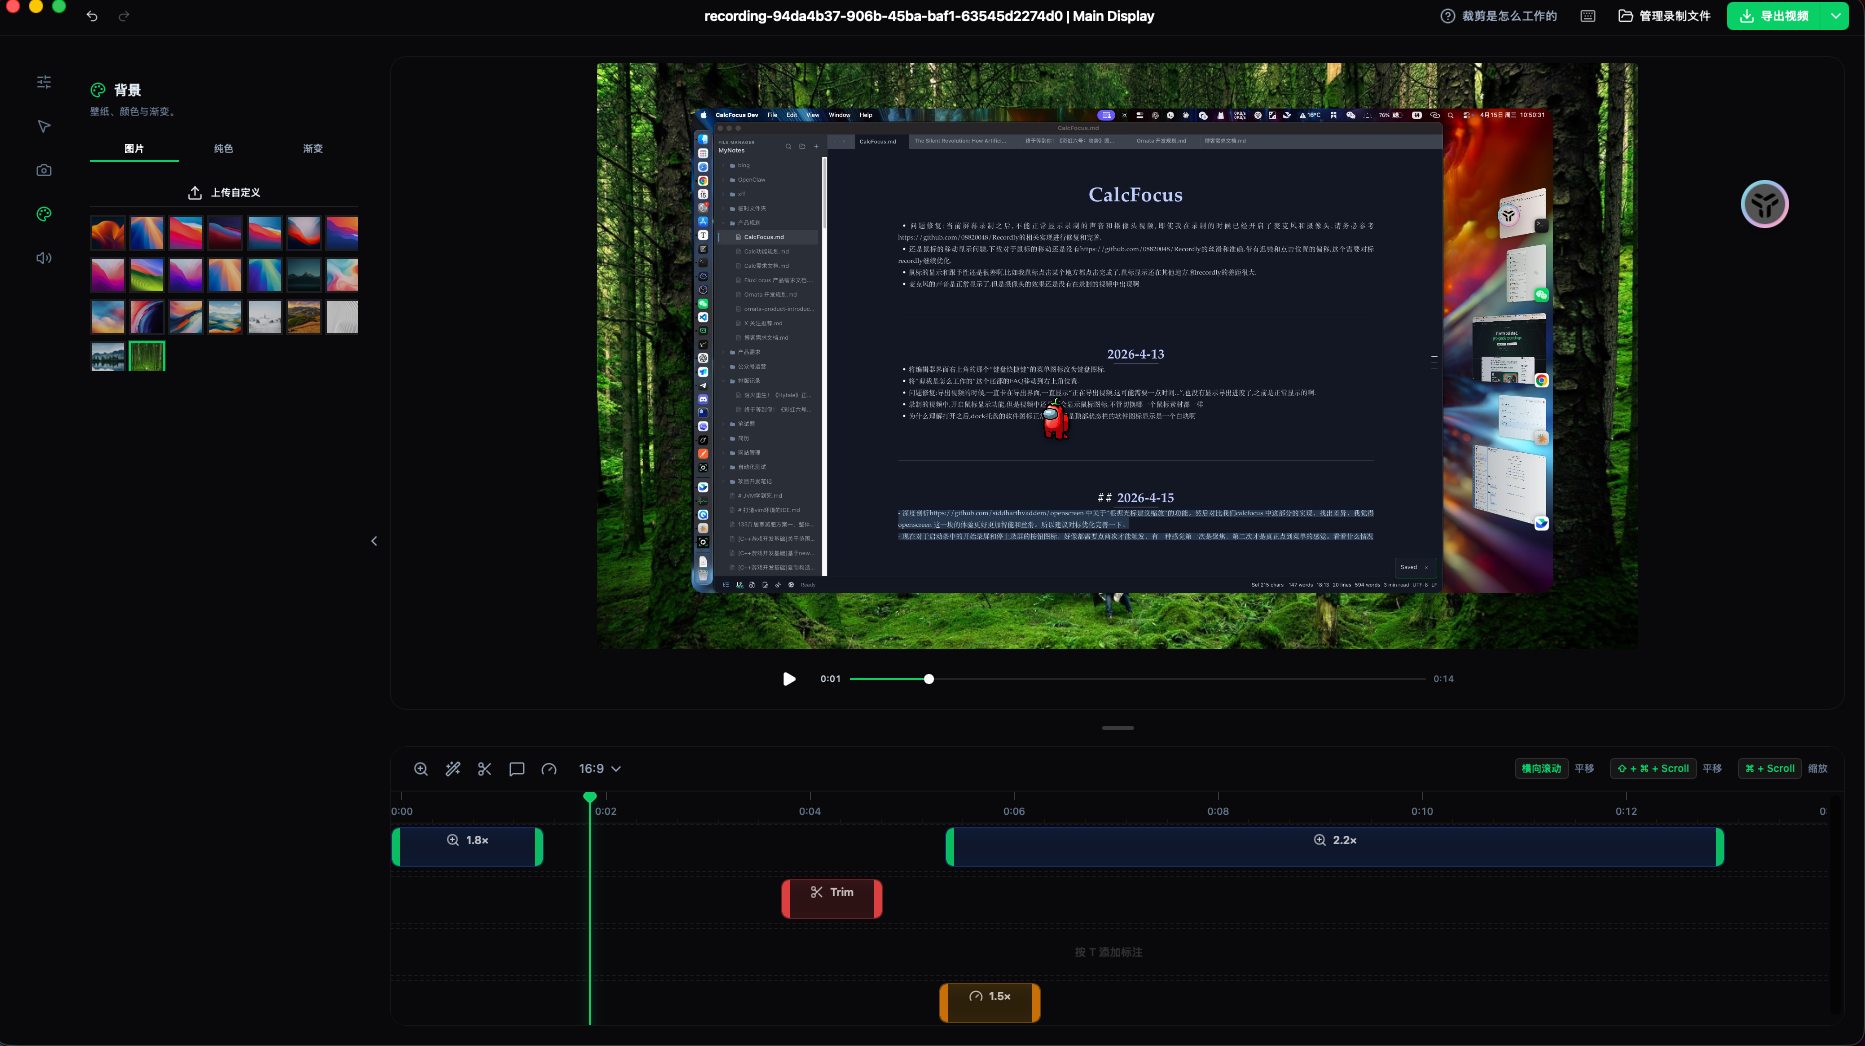Play the video preview
1865x1046 pixels.
pos(789,679)
